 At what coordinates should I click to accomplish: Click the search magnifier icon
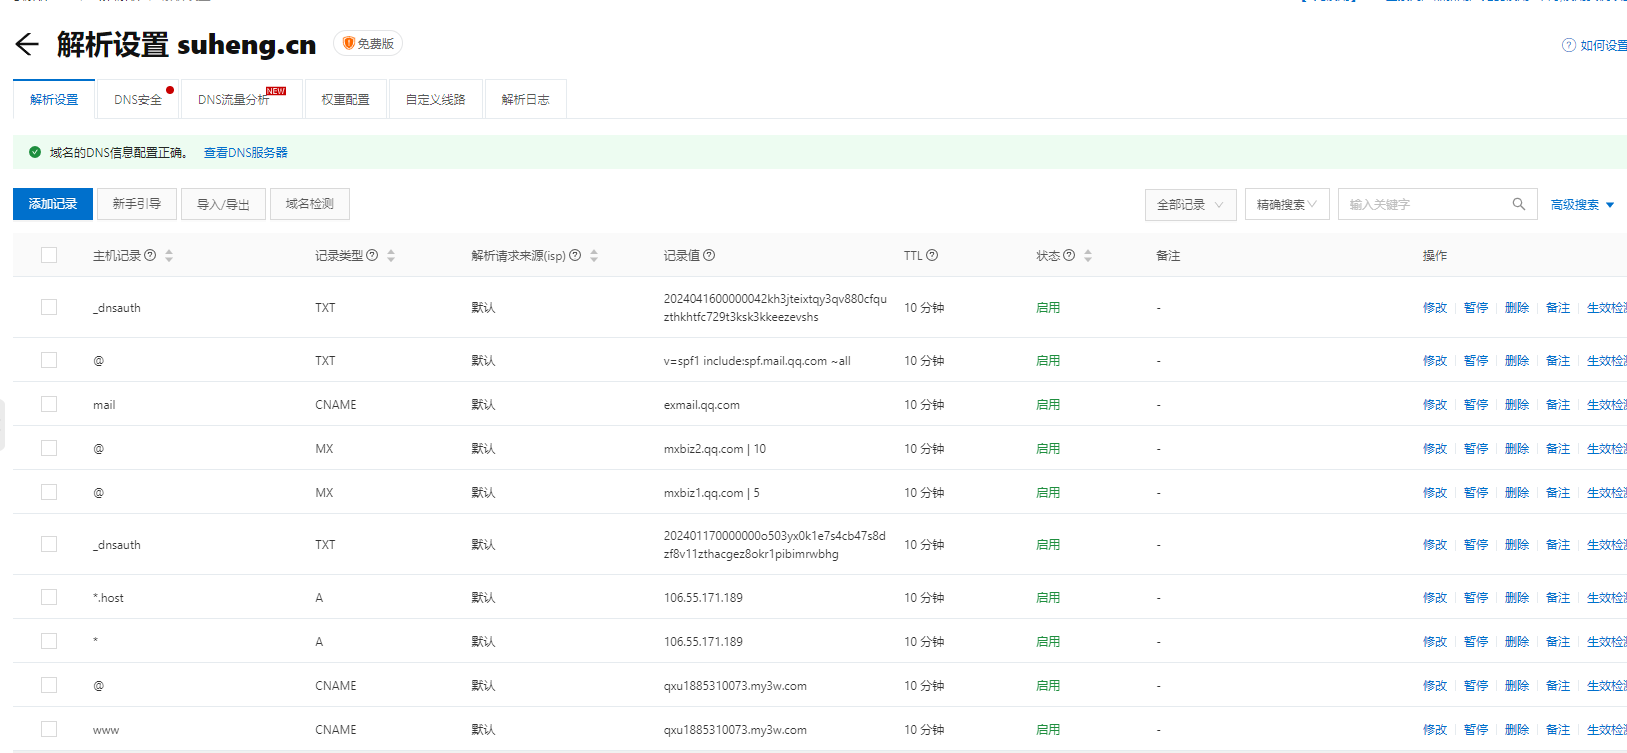click(1518, 204)
